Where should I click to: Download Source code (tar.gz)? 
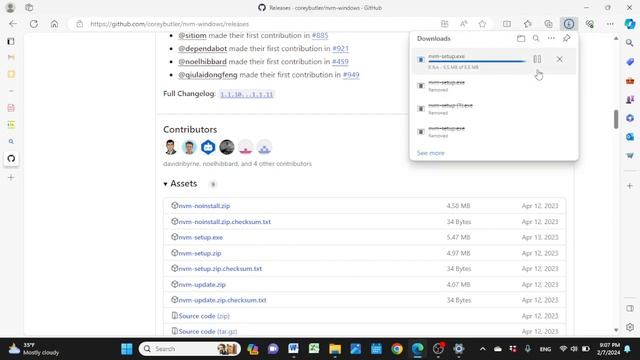[x=208, y=331]
